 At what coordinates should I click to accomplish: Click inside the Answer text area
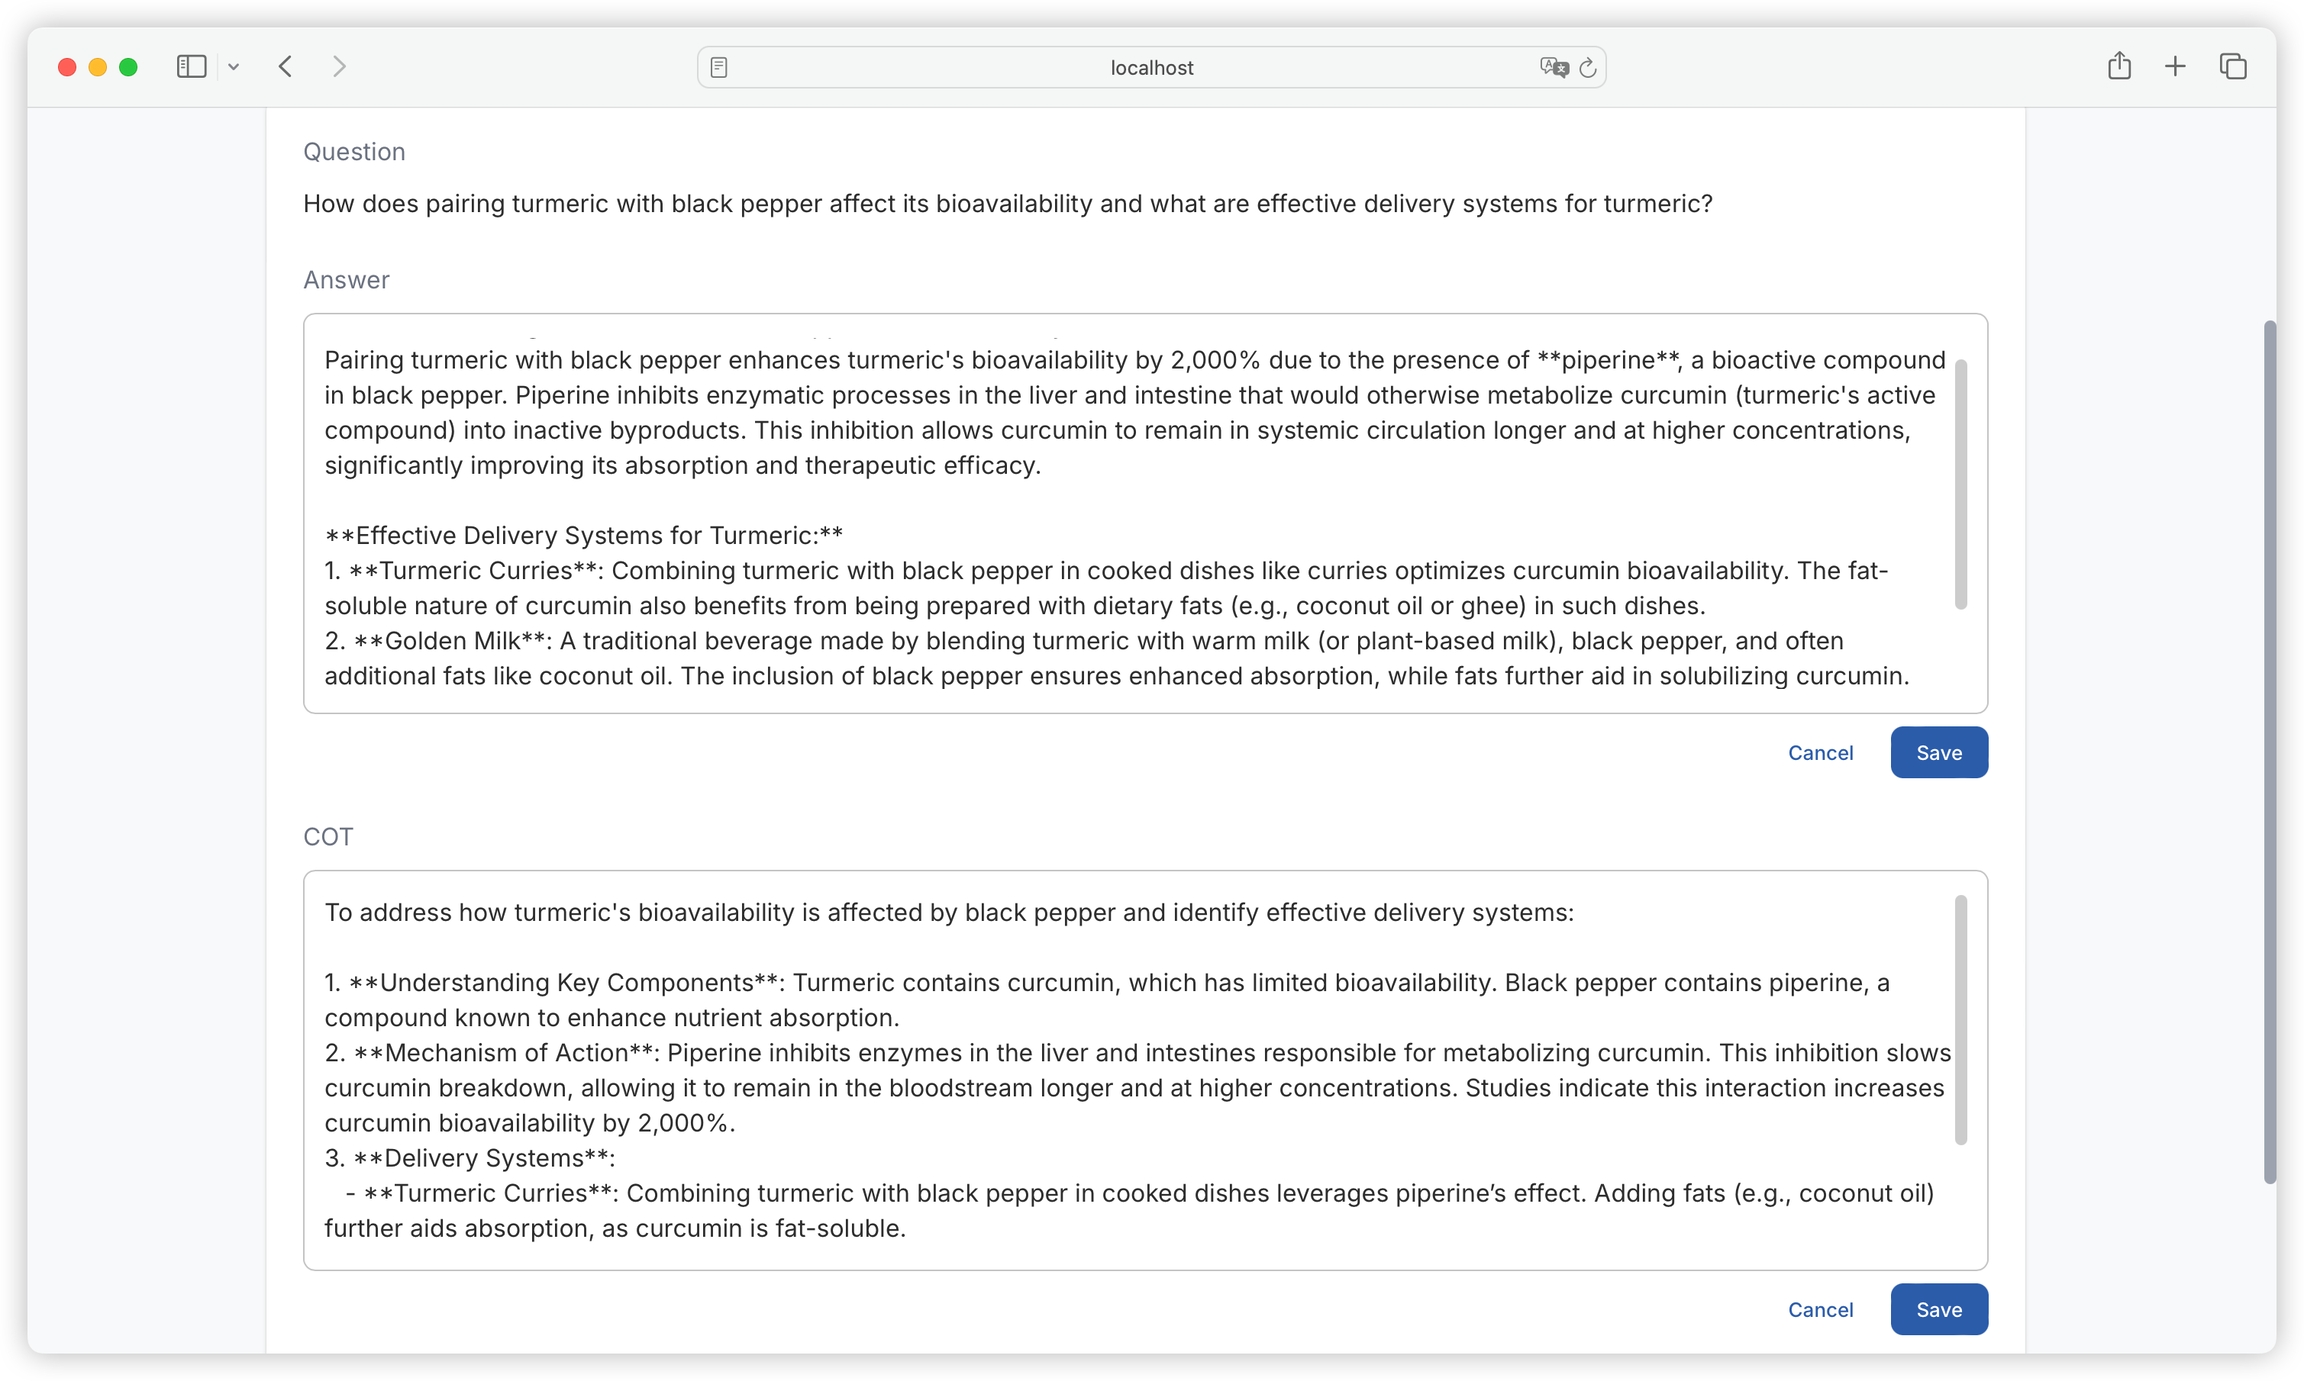click(x=1130, y=500)
